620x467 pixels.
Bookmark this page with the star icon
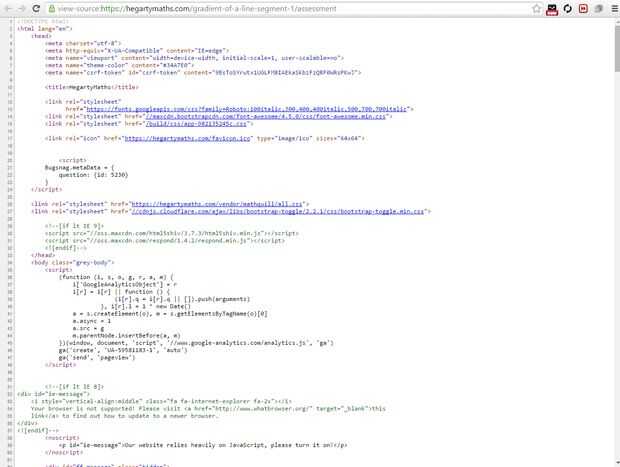tap(536, 8)
